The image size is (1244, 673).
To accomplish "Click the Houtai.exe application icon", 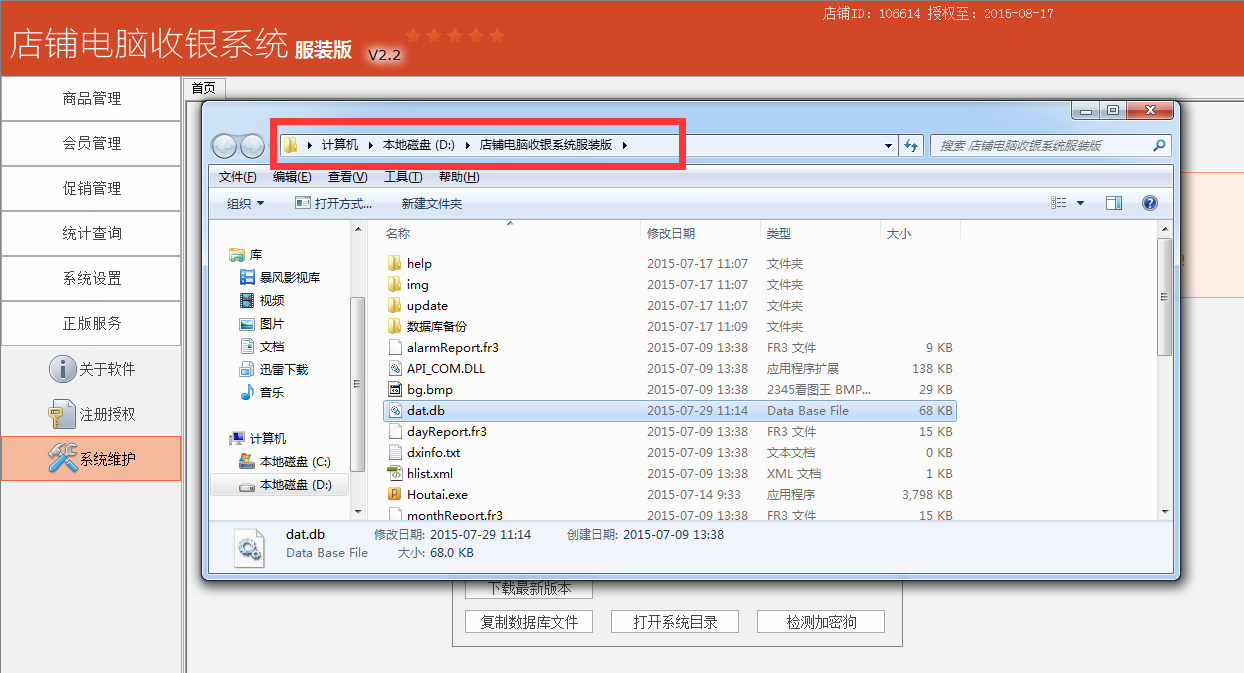I will click(395, 494).
